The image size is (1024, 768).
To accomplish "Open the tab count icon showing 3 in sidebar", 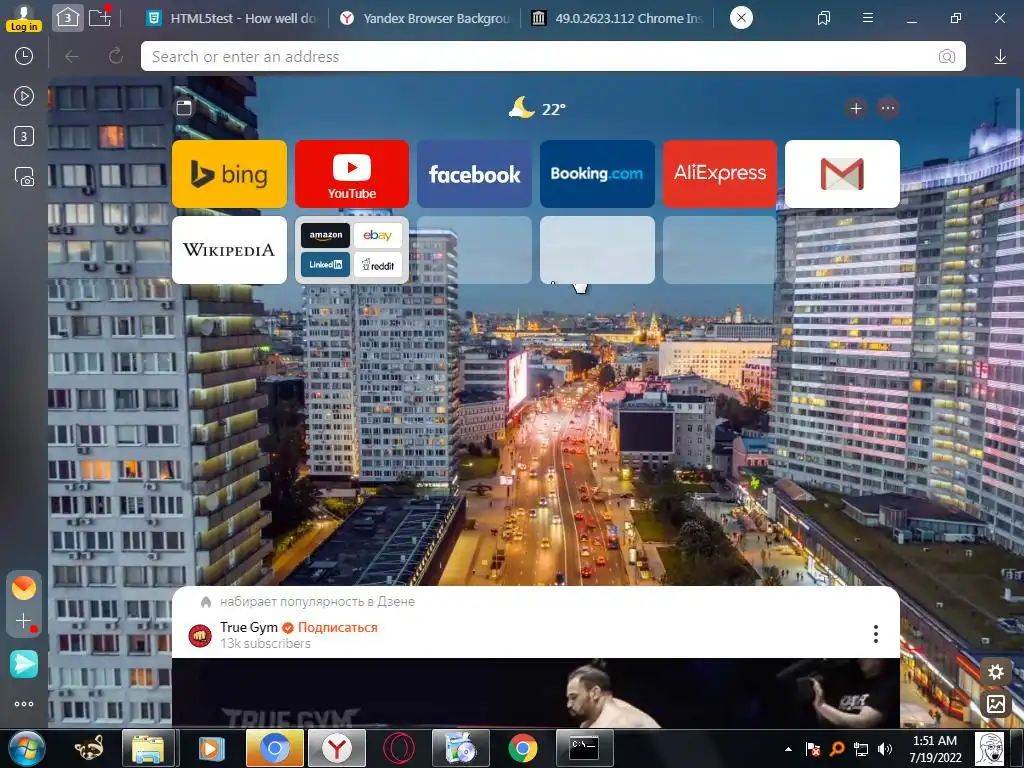I will (x=24, y=136).
